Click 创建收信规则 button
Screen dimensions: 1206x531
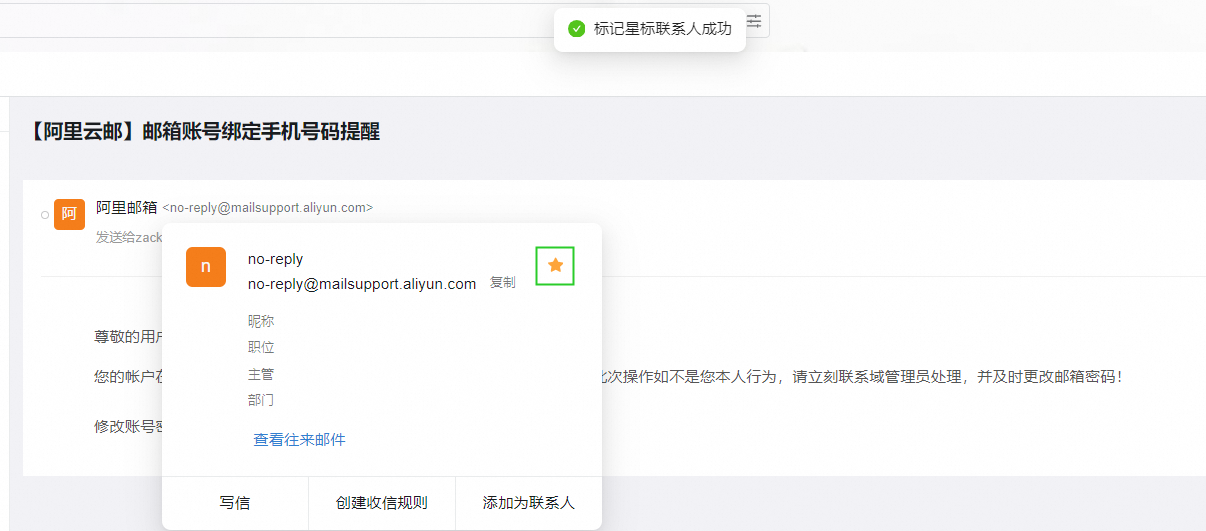[382, 503]
